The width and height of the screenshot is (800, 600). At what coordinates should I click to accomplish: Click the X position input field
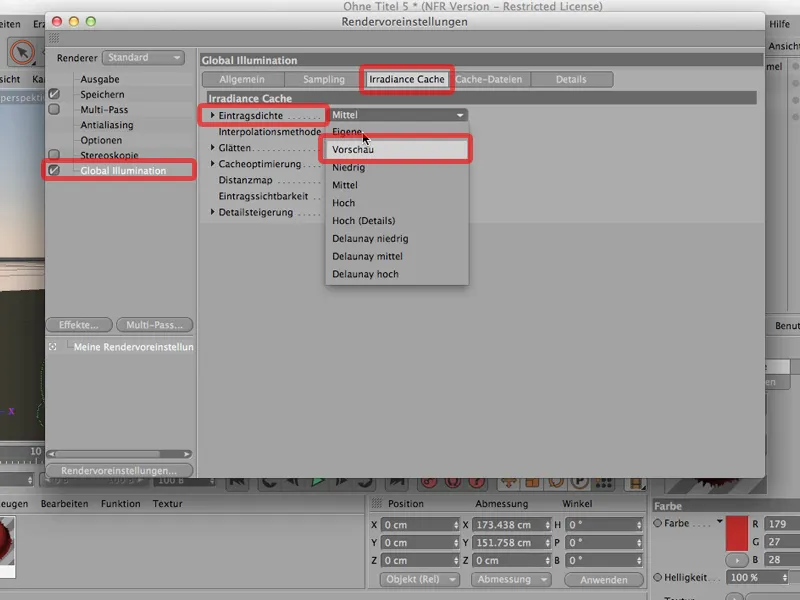(x=415, y=523)
